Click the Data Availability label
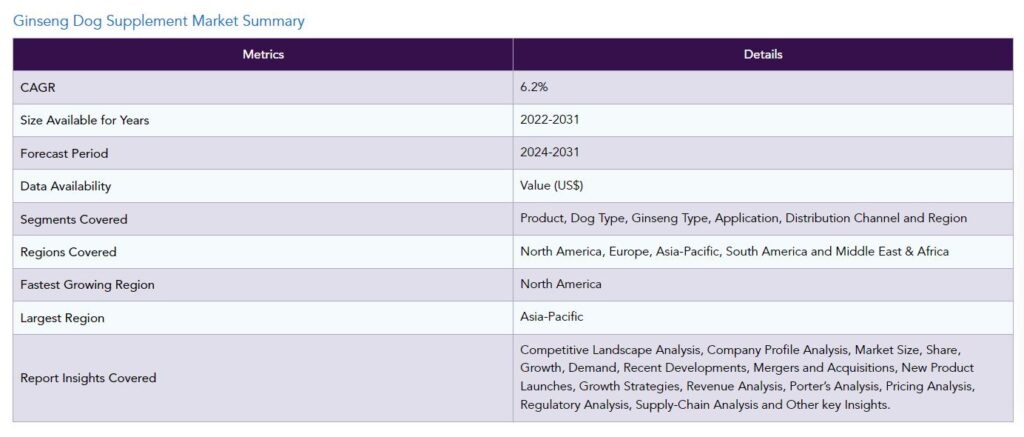This screenshot has width=1024, height=437. click(66, 186)
